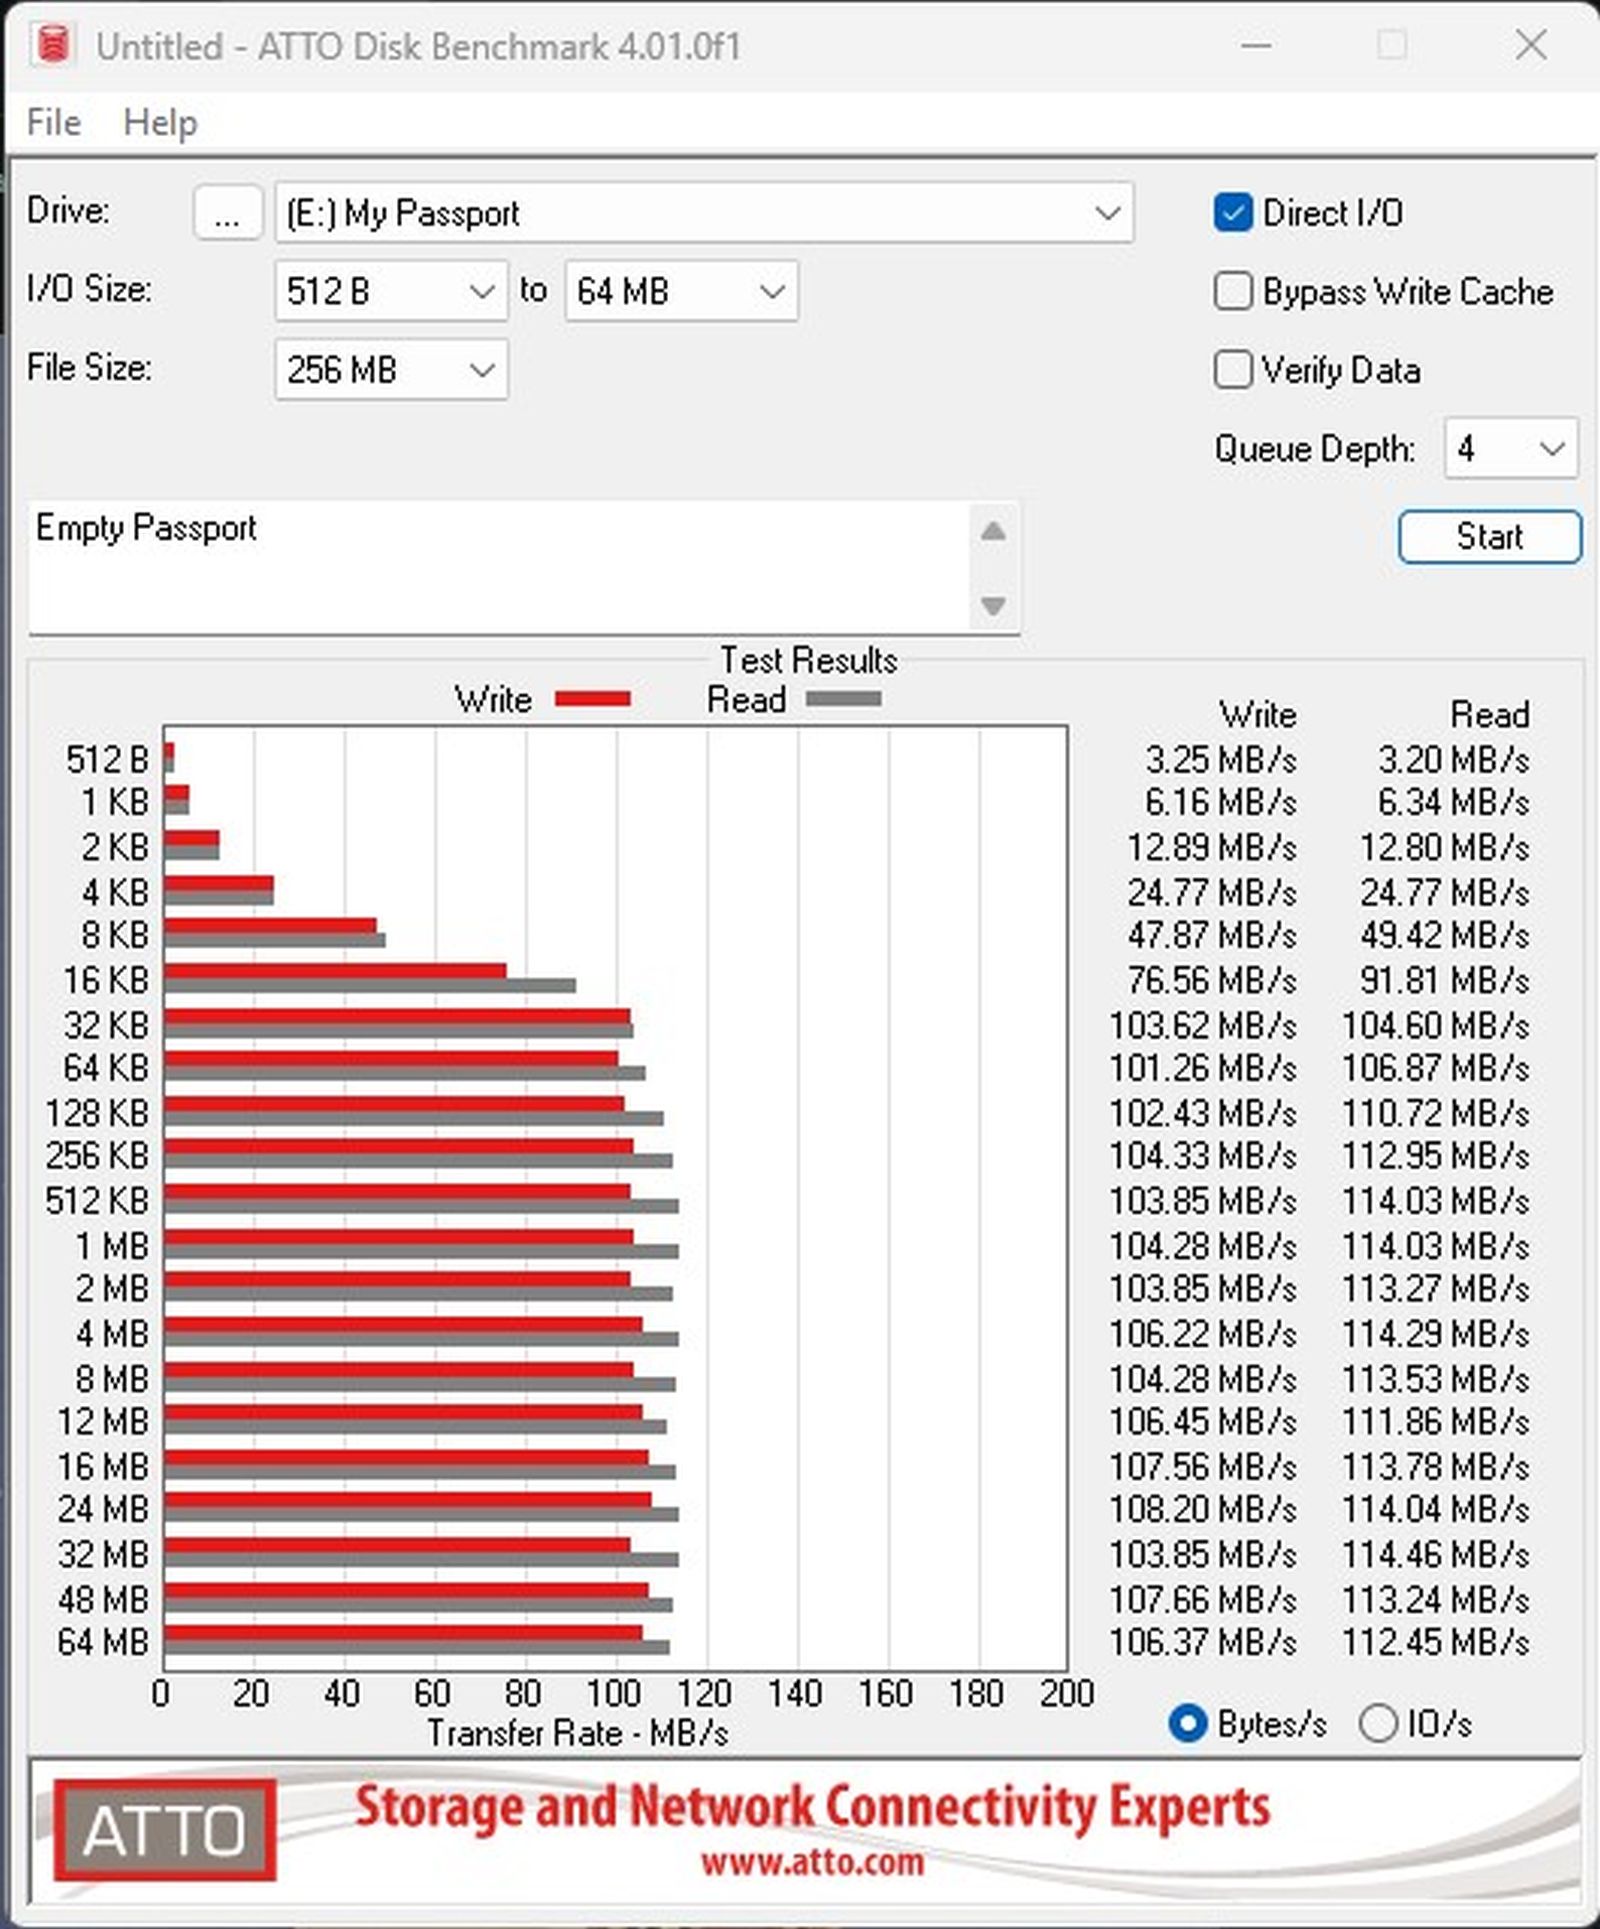The width and height of the screenshot is (1600, 1929).
Task: Open the File menu
Action: click(54, 122)
